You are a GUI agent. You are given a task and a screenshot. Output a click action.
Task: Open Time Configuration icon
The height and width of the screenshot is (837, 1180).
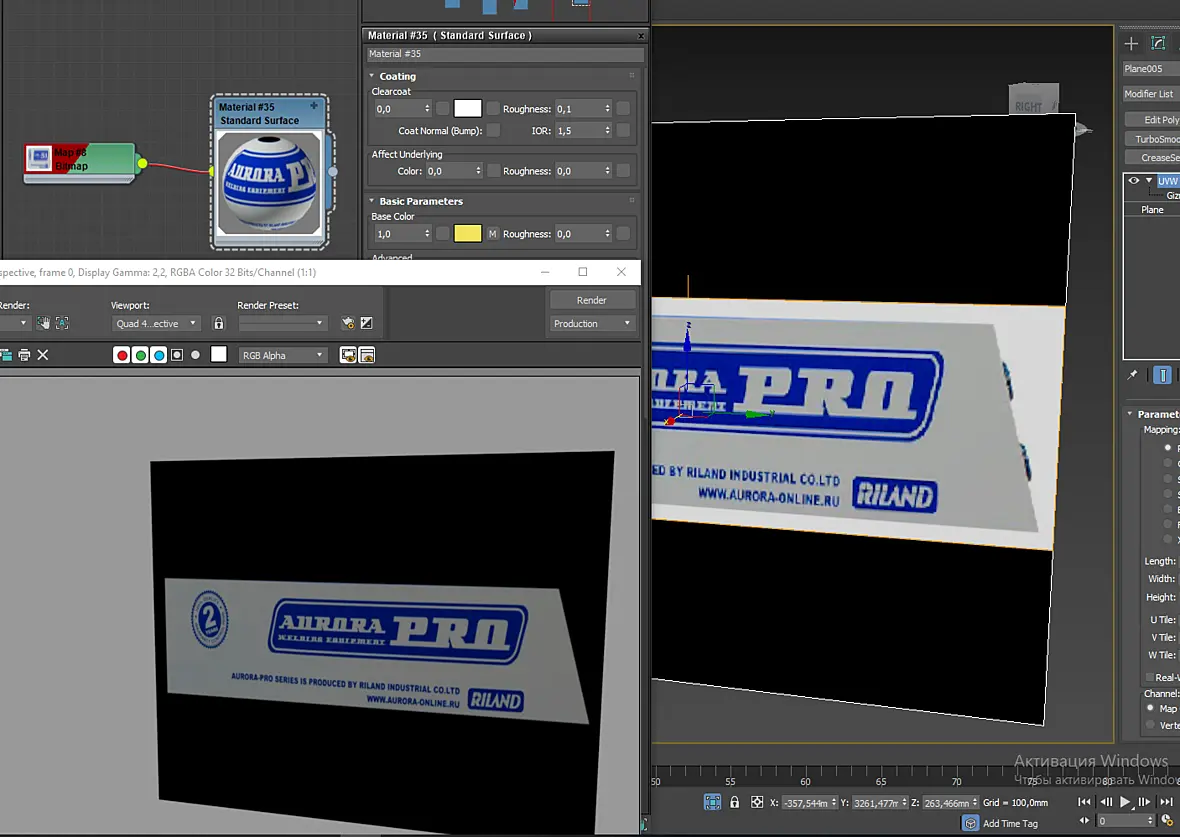pyautogui.click(x=1167, y=820)
